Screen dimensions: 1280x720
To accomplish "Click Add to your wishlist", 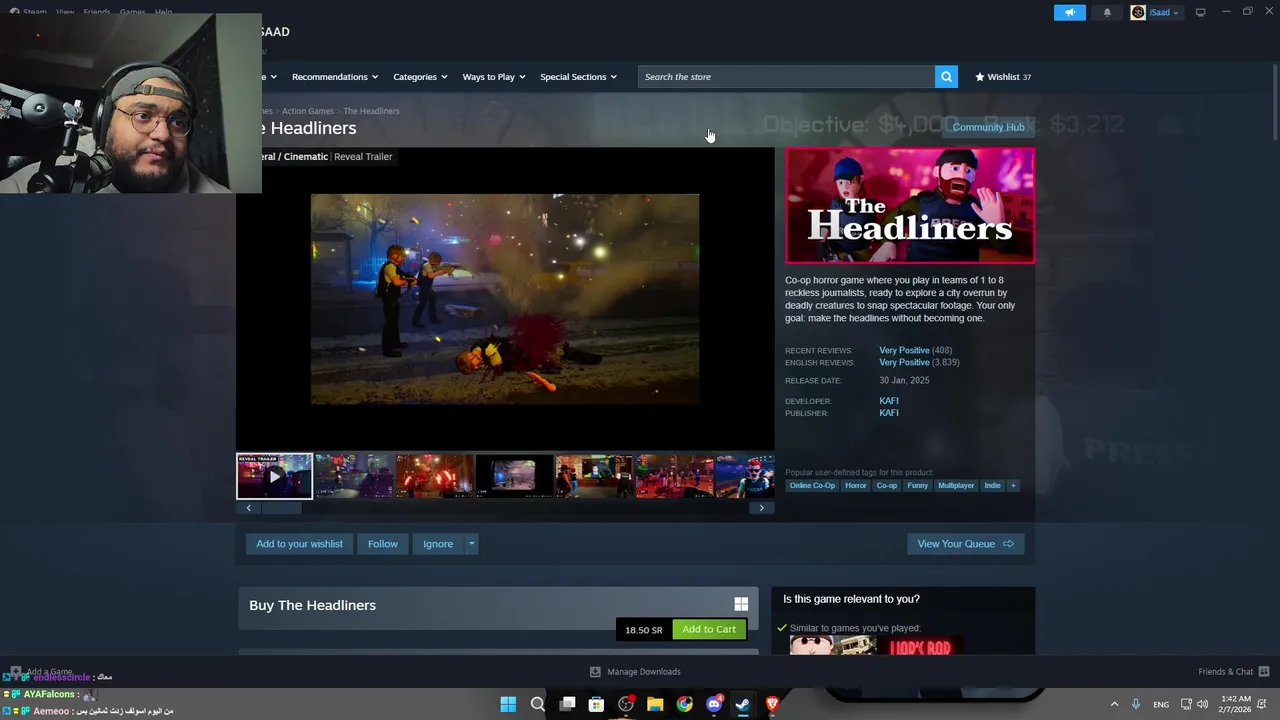I will [299, 544].
